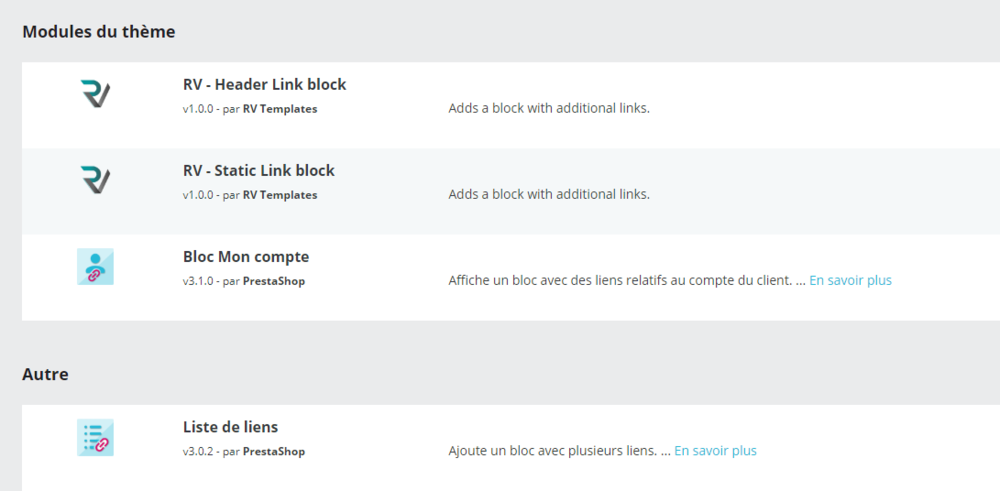Click the Bloc Mon compte module name
The height and width of the screenshot is (491, 1000).
click(x=246, y=257)
